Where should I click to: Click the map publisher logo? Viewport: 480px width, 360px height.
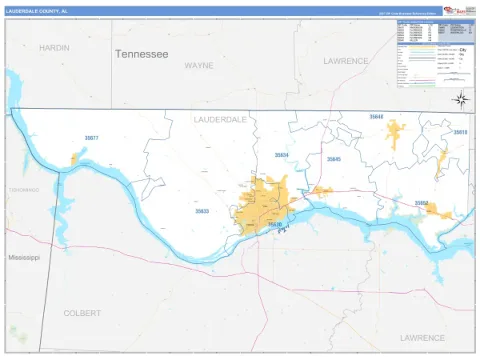pos(459,11)
